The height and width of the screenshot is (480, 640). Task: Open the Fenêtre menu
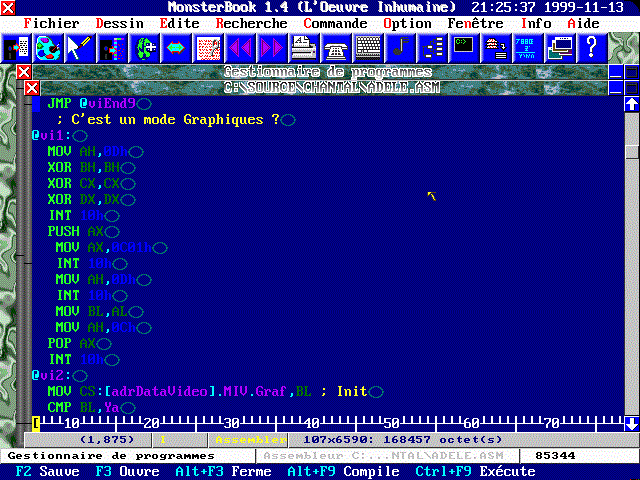476,23
